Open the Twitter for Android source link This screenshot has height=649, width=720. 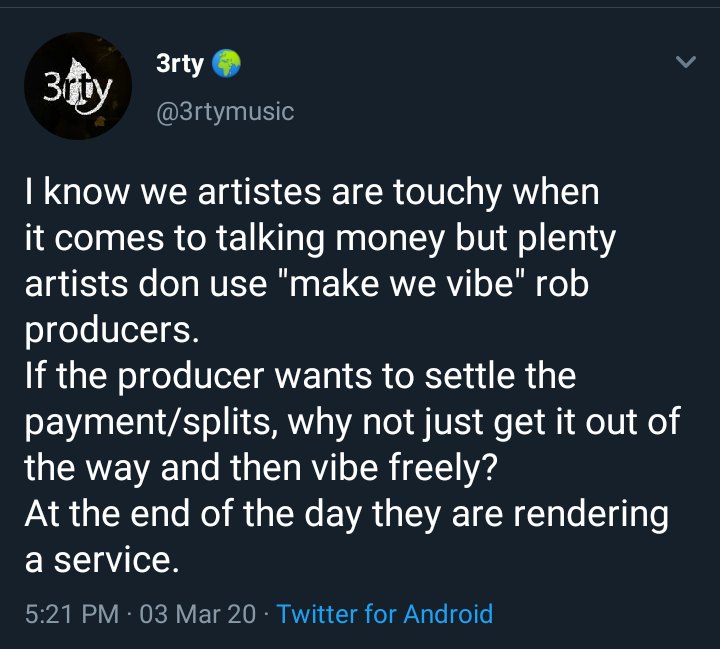pos(385,614)
